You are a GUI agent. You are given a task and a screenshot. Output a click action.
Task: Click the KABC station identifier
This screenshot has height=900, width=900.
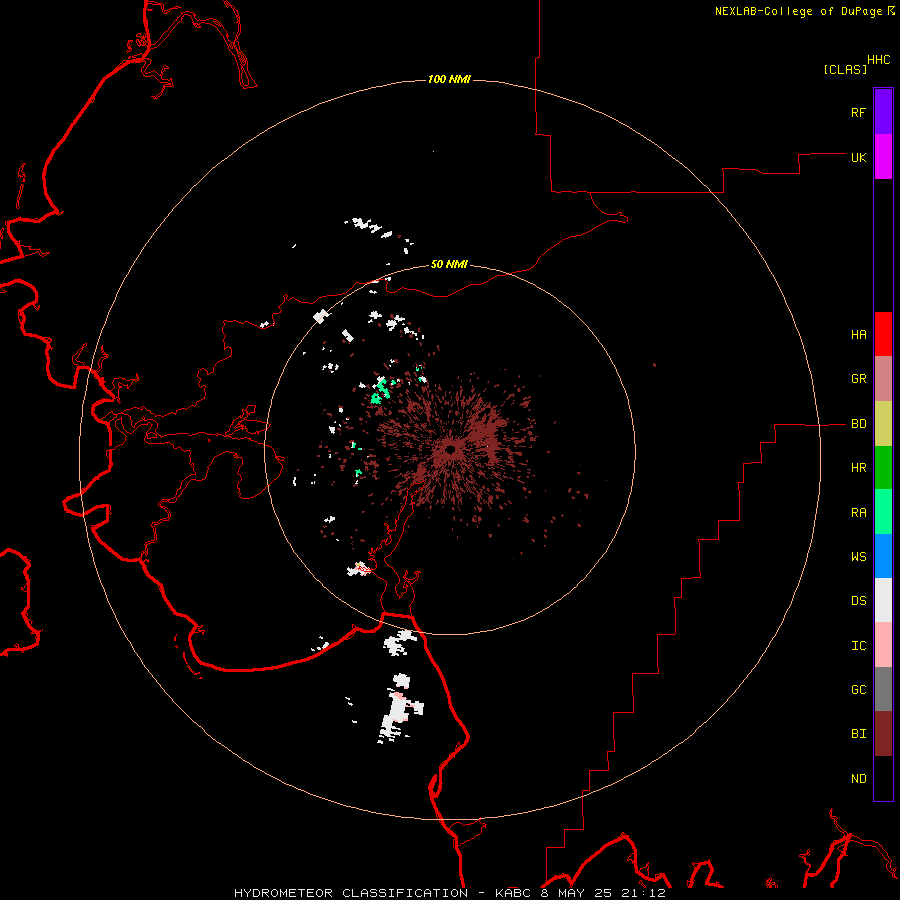point(513,893)
